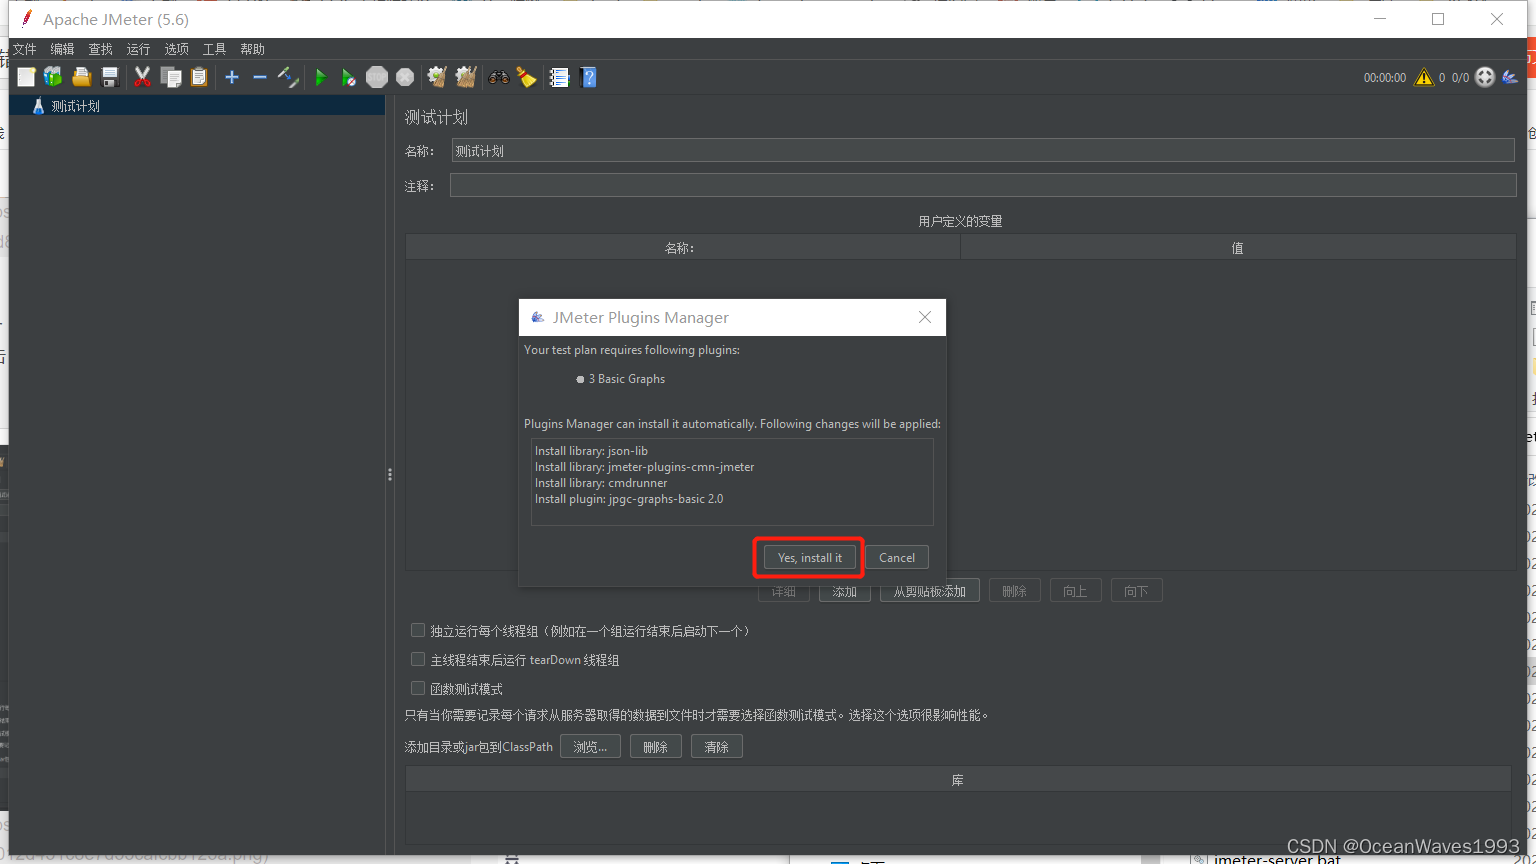Viewport: 1536px width, 864px height.
Task: Click 添加 to add a variable
Action: [x=845, y=591]
